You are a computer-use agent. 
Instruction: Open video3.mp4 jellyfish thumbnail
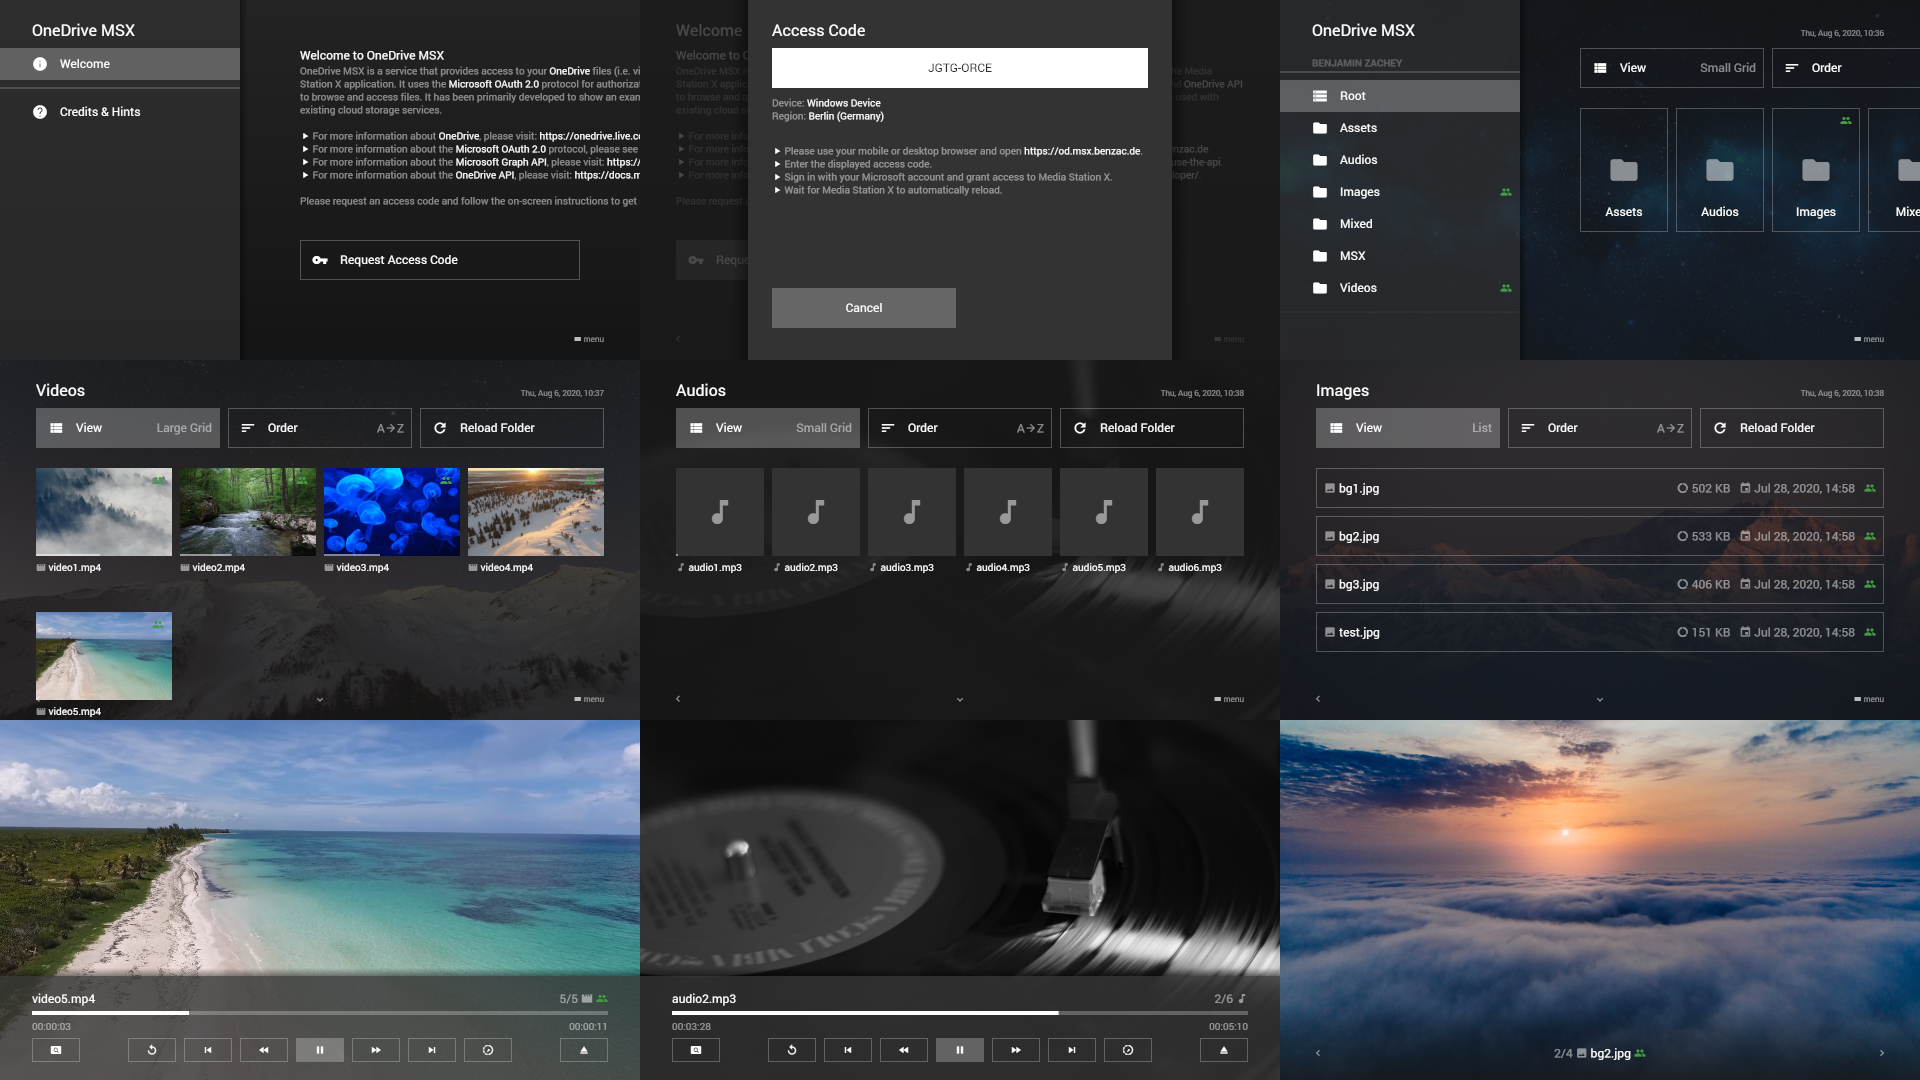point(392,512)
